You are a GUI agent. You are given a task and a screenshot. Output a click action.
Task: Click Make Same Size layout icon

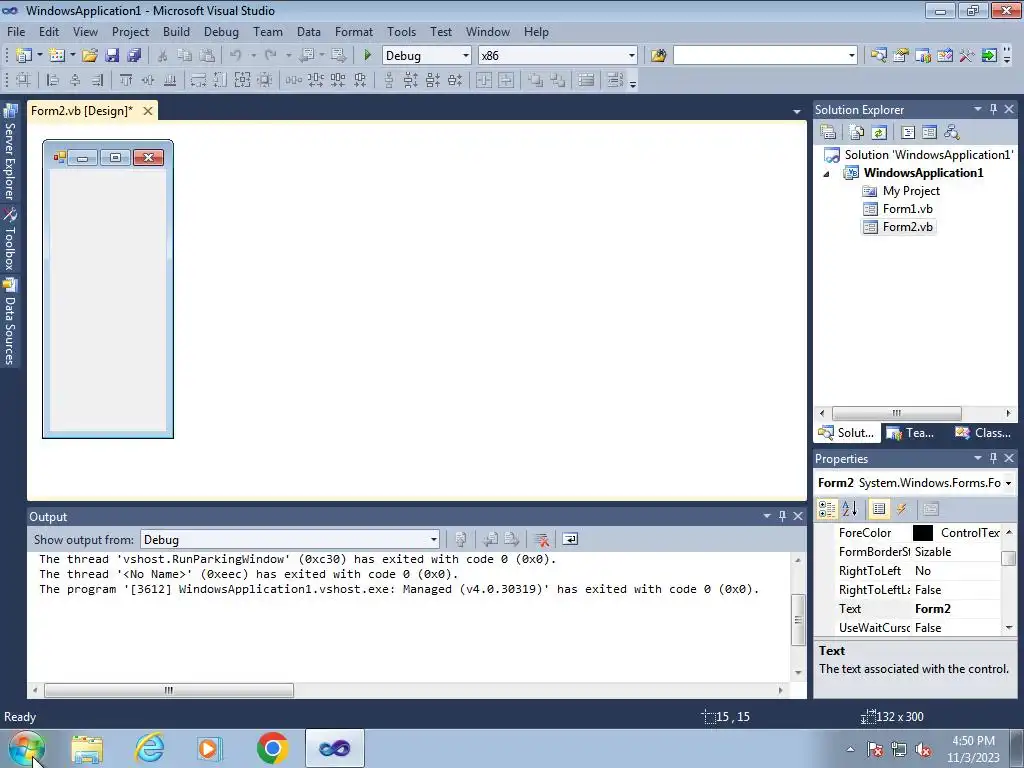point(242,80)
